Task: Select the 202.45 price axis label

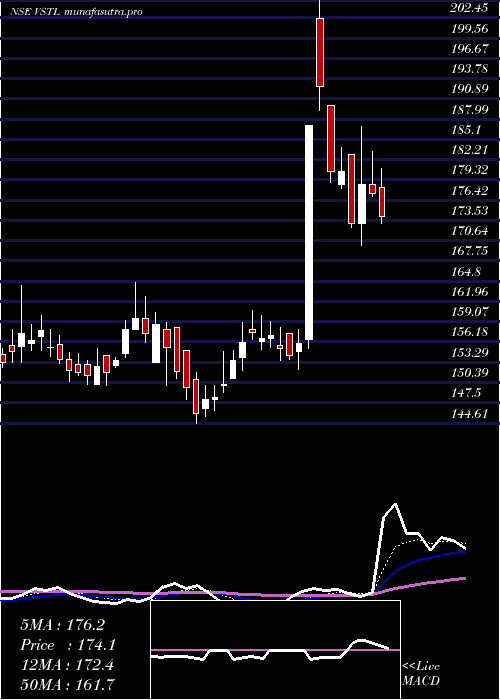Action: [x=468, y=8]
